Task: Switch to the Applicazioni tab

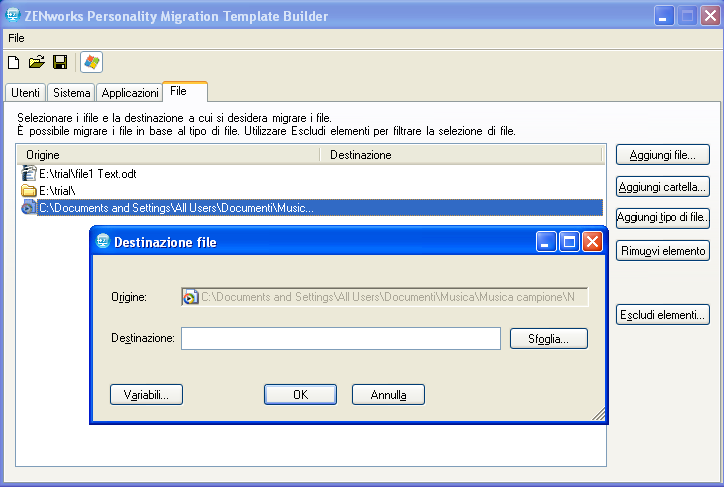Action: coord(130,93)
